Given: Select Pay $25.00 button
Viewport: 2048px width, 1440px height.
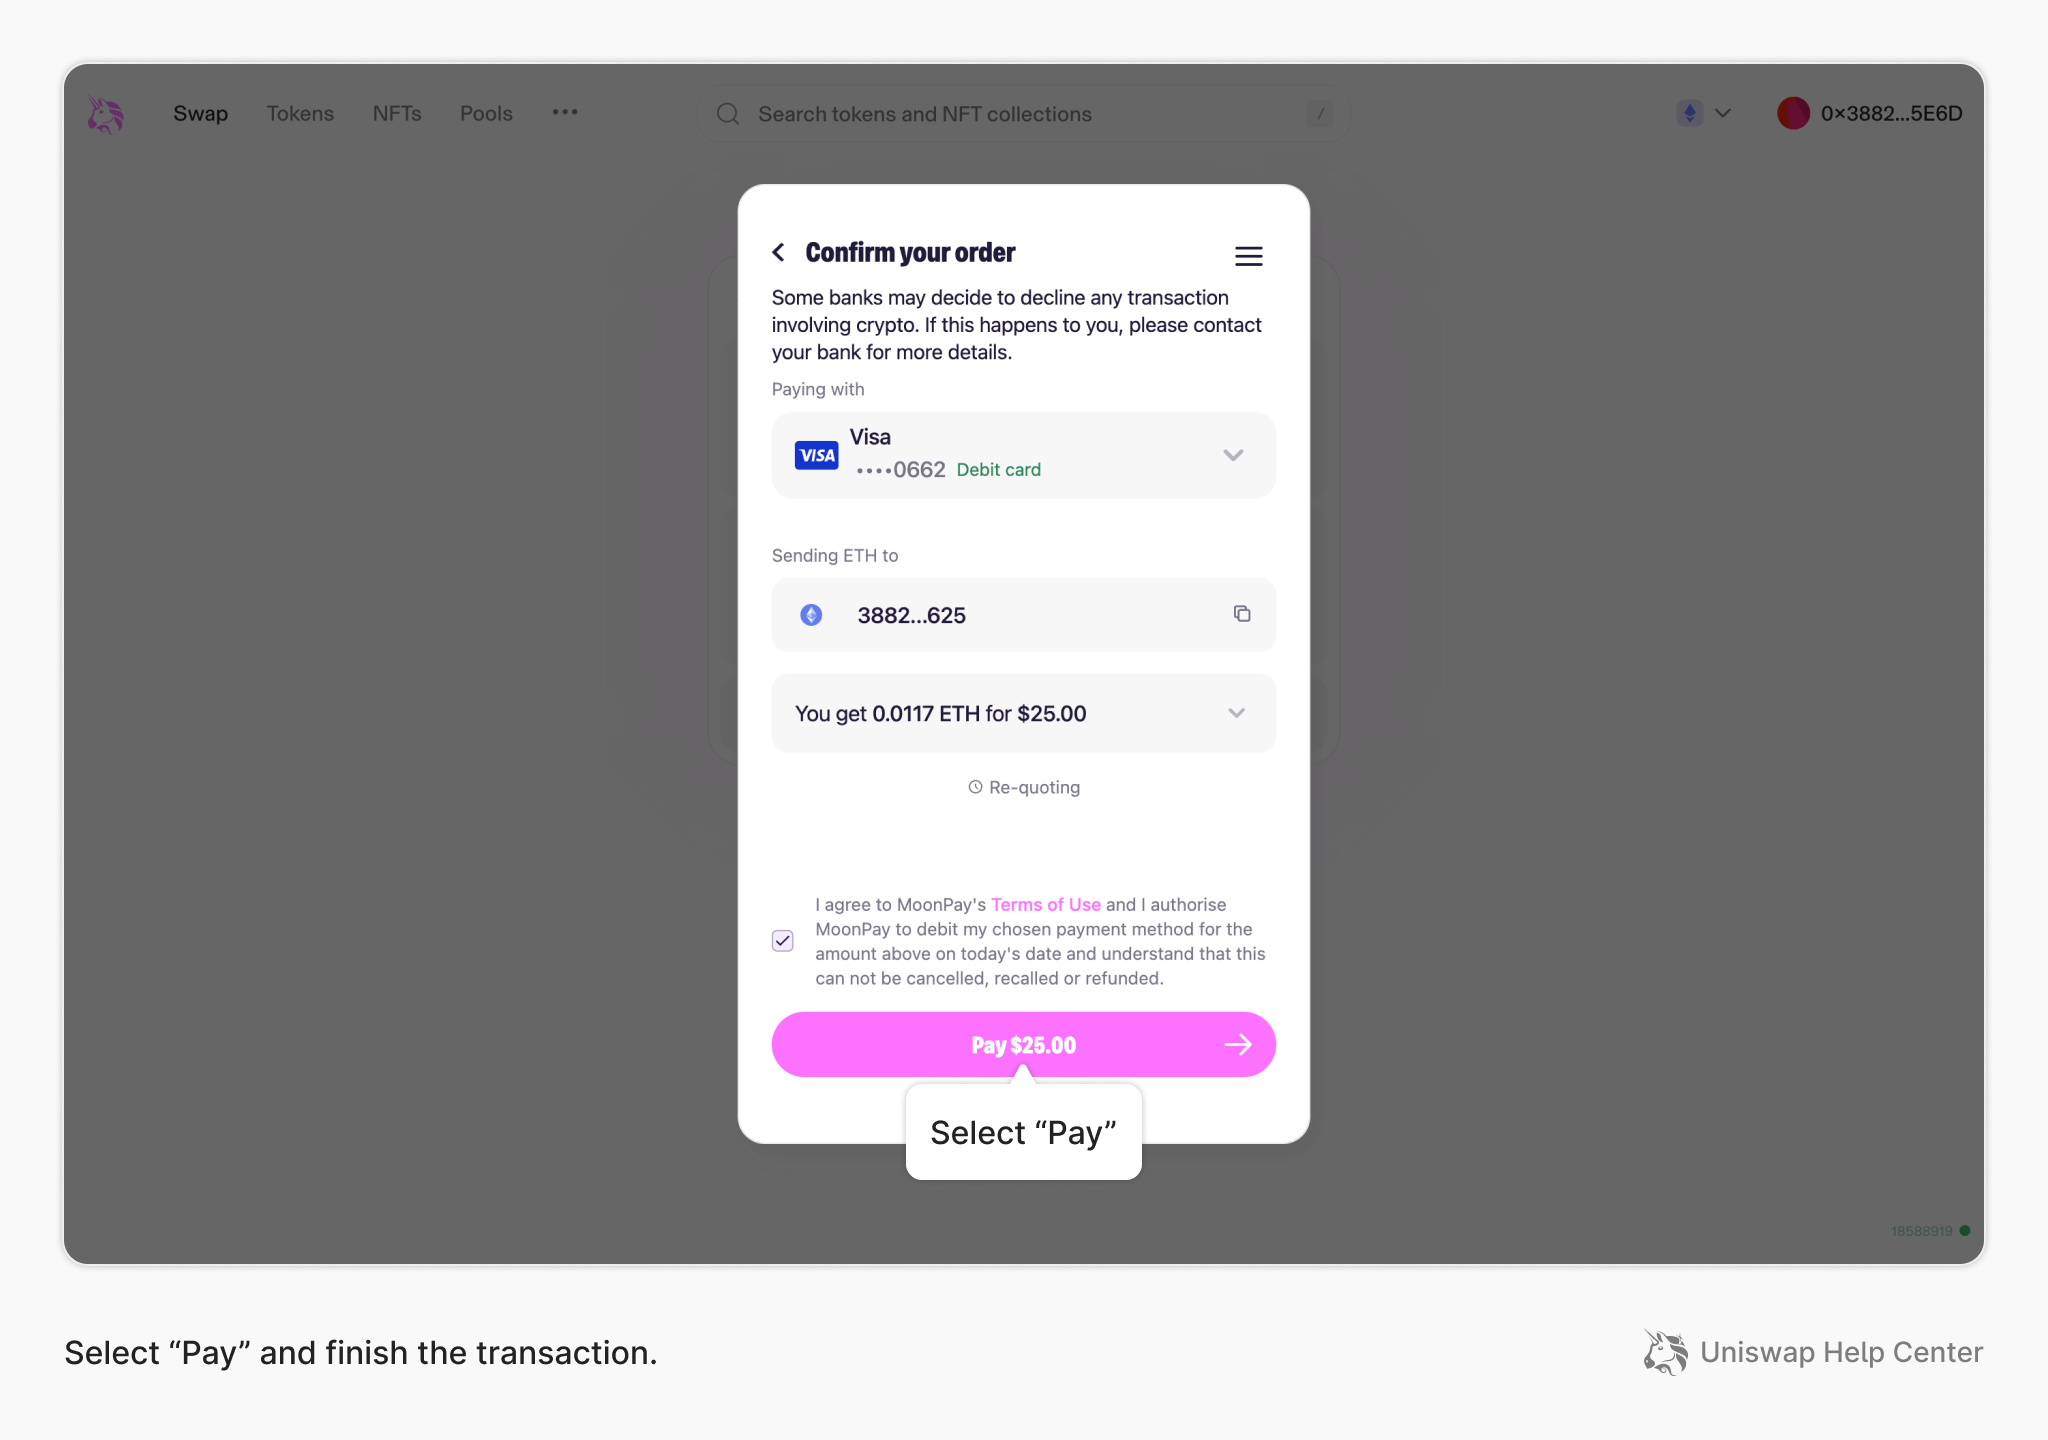Looking at the screenshot, I should [x=1022, y=1044].
